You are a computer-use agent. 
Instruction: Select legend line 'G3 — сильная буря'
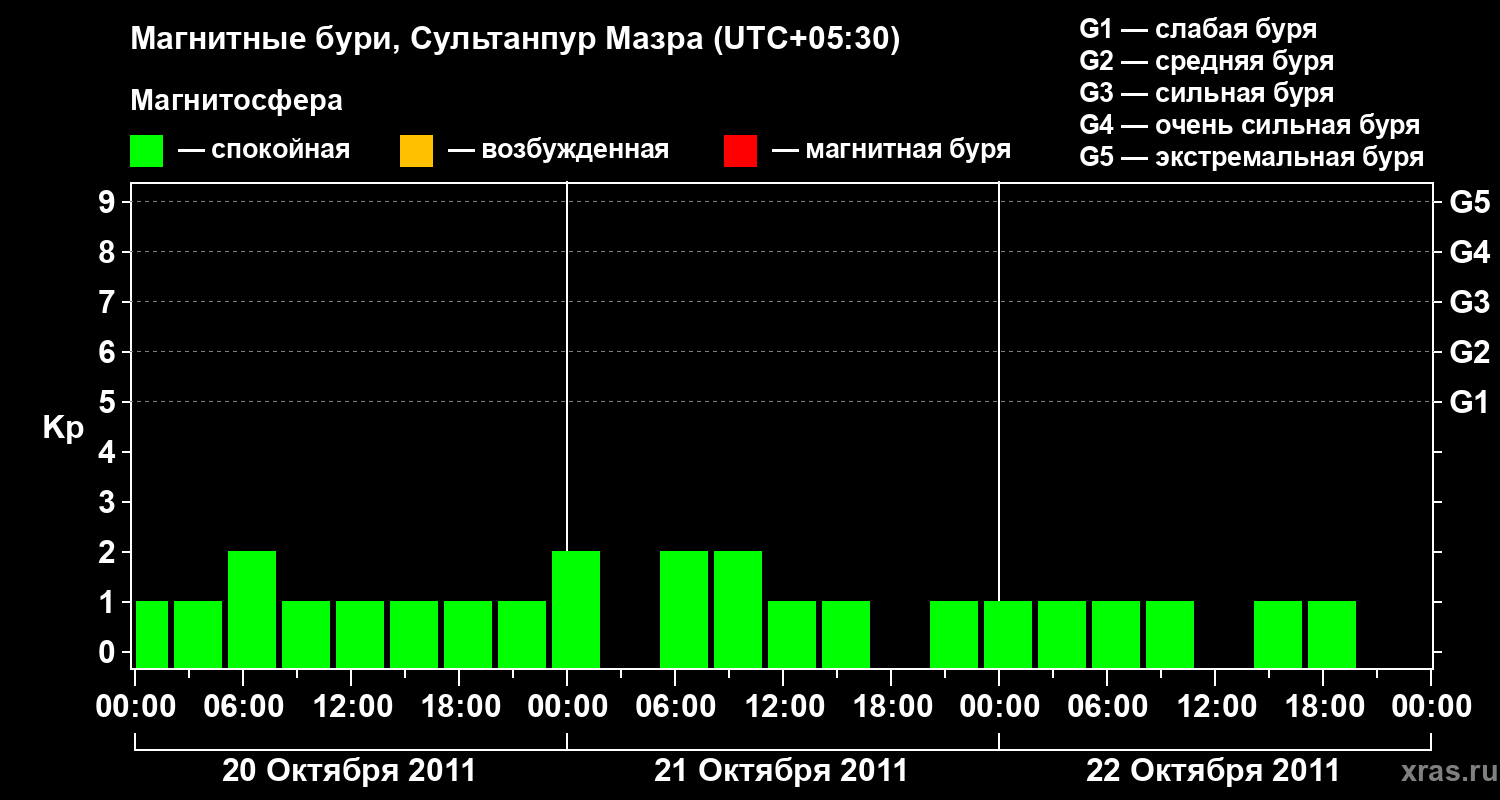1207,93
